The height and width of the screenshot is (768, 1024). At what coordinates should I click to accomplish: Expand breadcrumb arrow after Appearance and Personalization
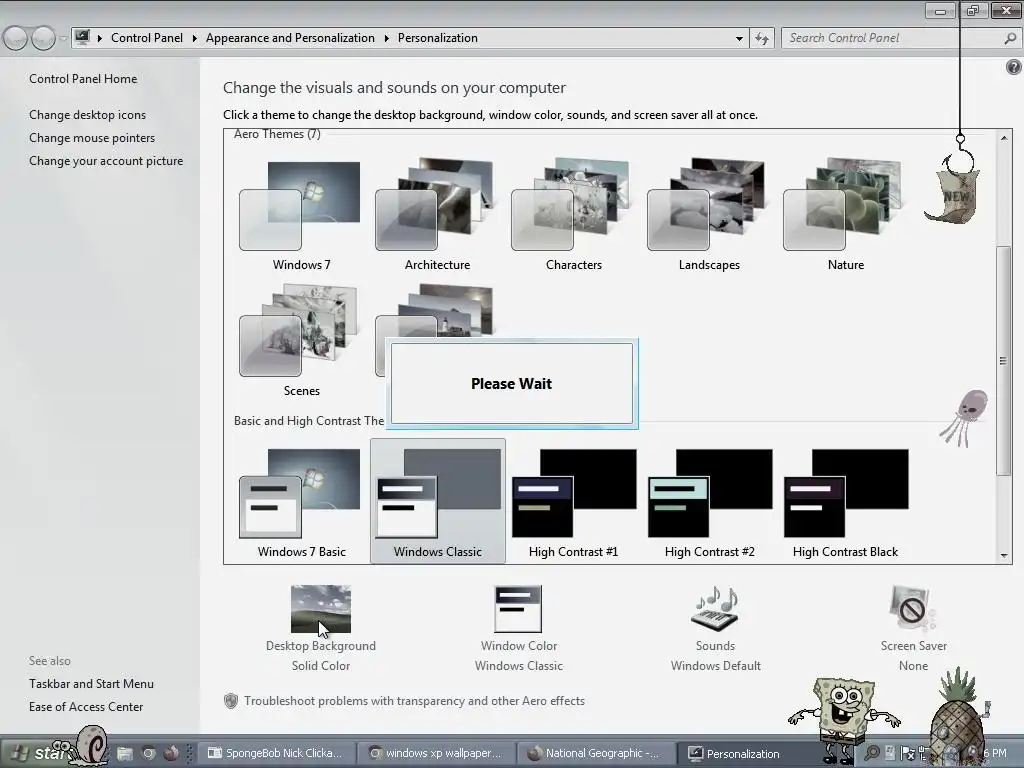(x=386, y=39)
